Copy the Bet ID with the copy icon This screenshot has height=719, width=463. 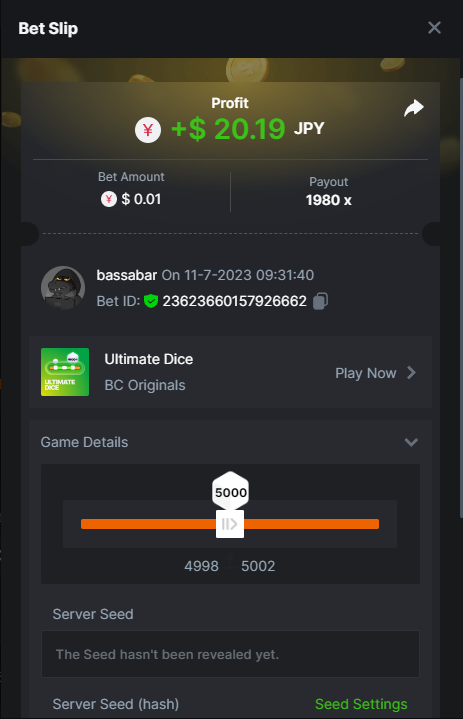[320, 301]
